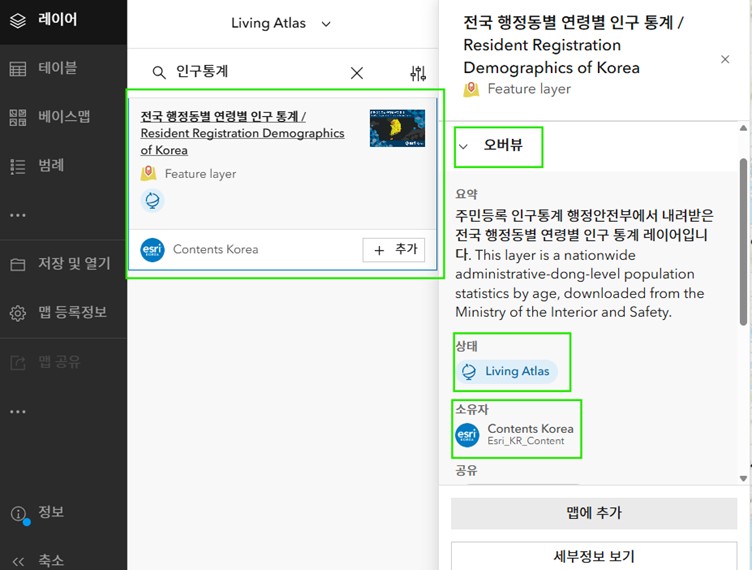Click the esri owner avatar in details panel
This screenshot has width=752, height=570.
point(467,435)
